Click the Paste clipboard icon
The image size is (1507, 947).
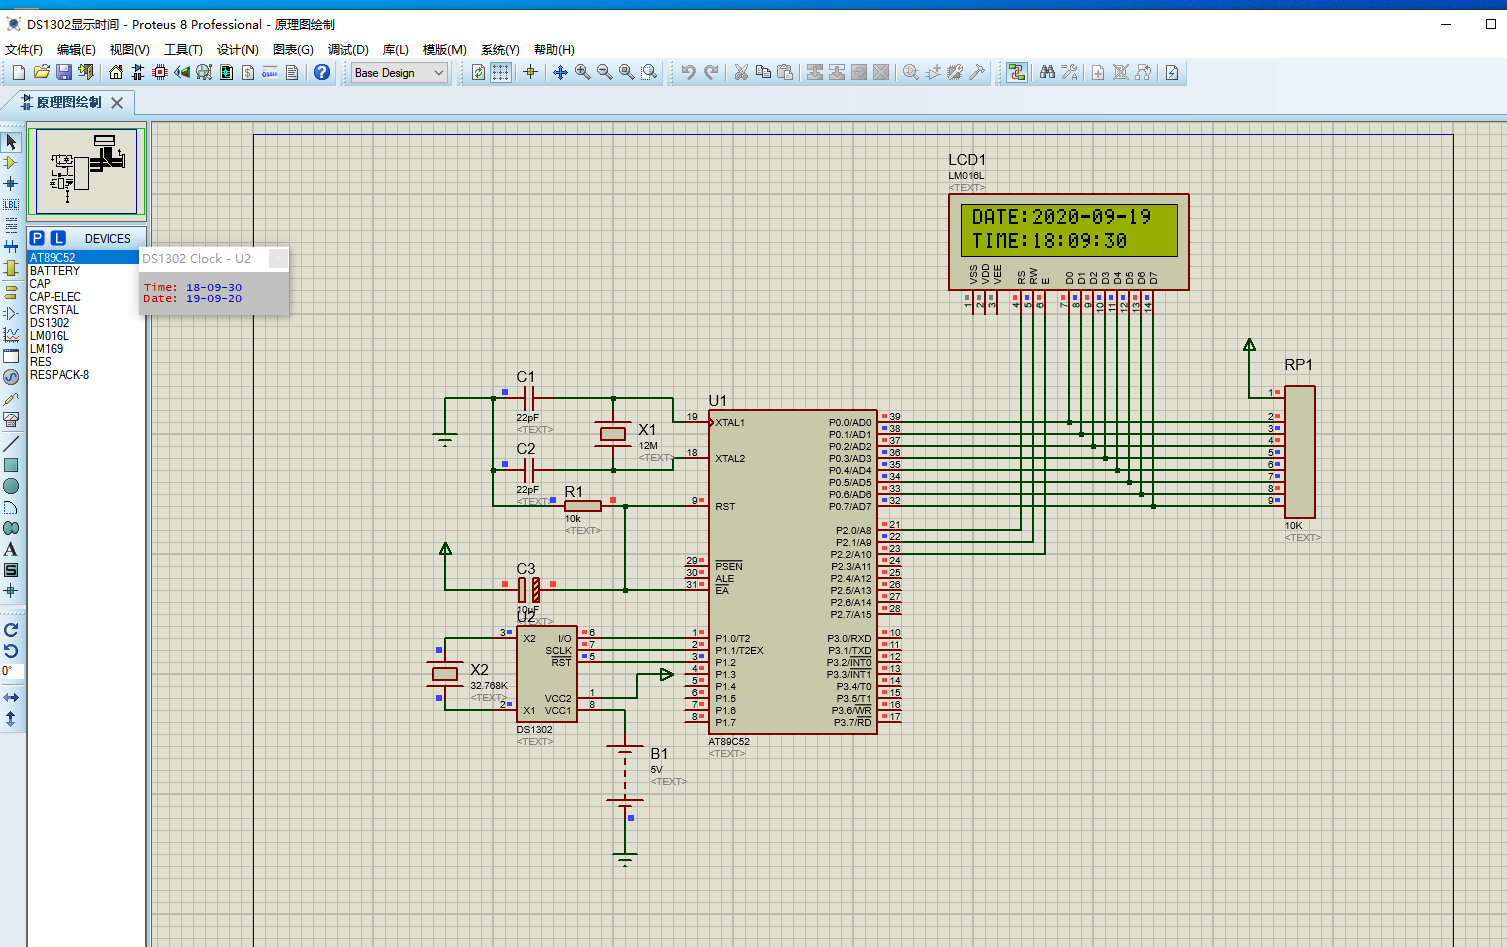[x=785, y=72]
